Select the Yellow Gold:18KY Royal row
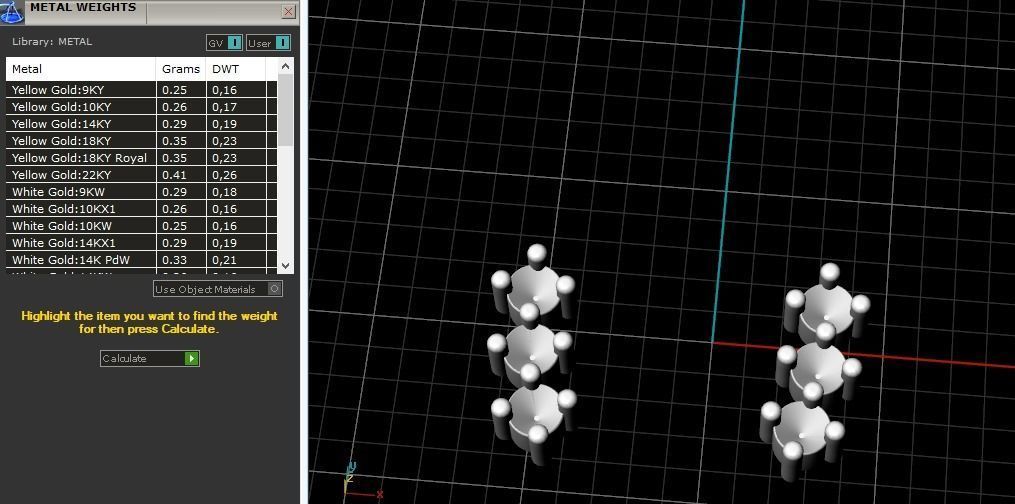Viewport: 1015px width, 504px height. pyautogui.click(x=141, y=158)
